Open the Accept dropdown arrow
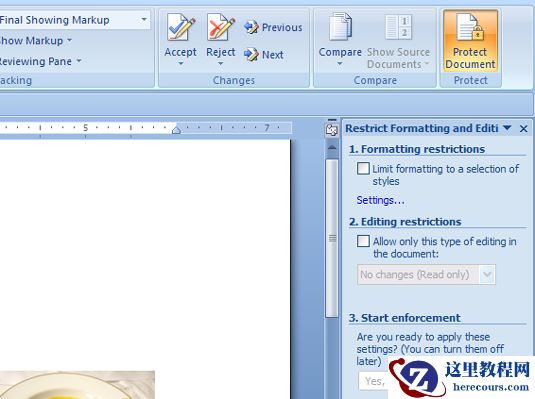The height and width of the screenshot is (399, 535). tap(181, 63)
